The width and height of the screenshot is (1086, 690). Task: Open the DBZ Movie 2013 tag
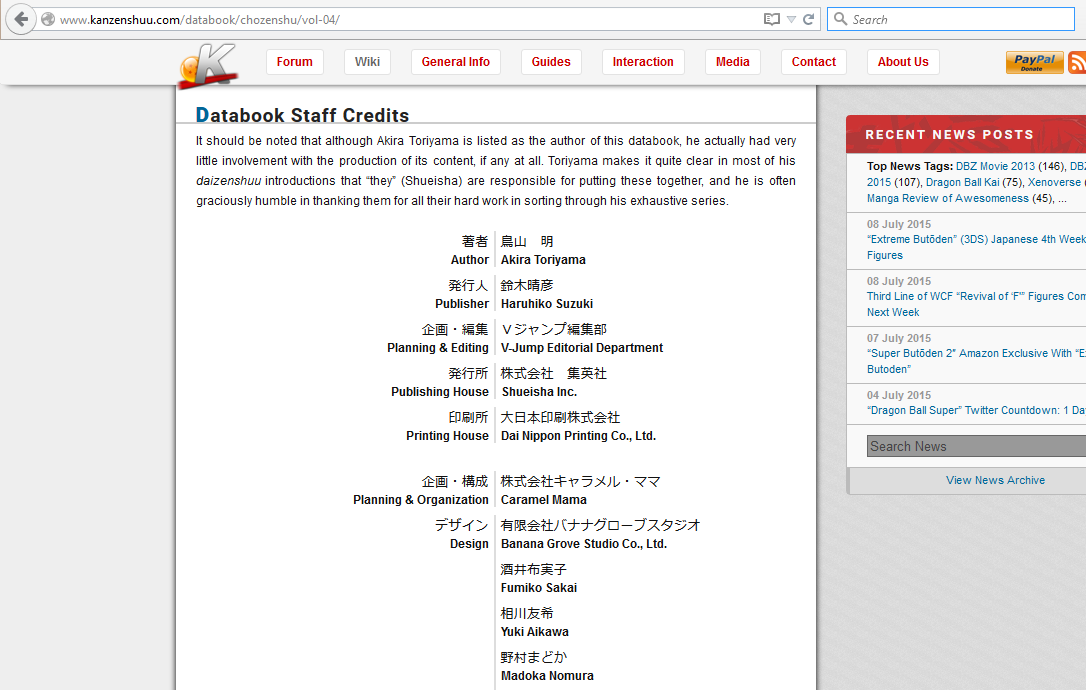click(995, 166)
